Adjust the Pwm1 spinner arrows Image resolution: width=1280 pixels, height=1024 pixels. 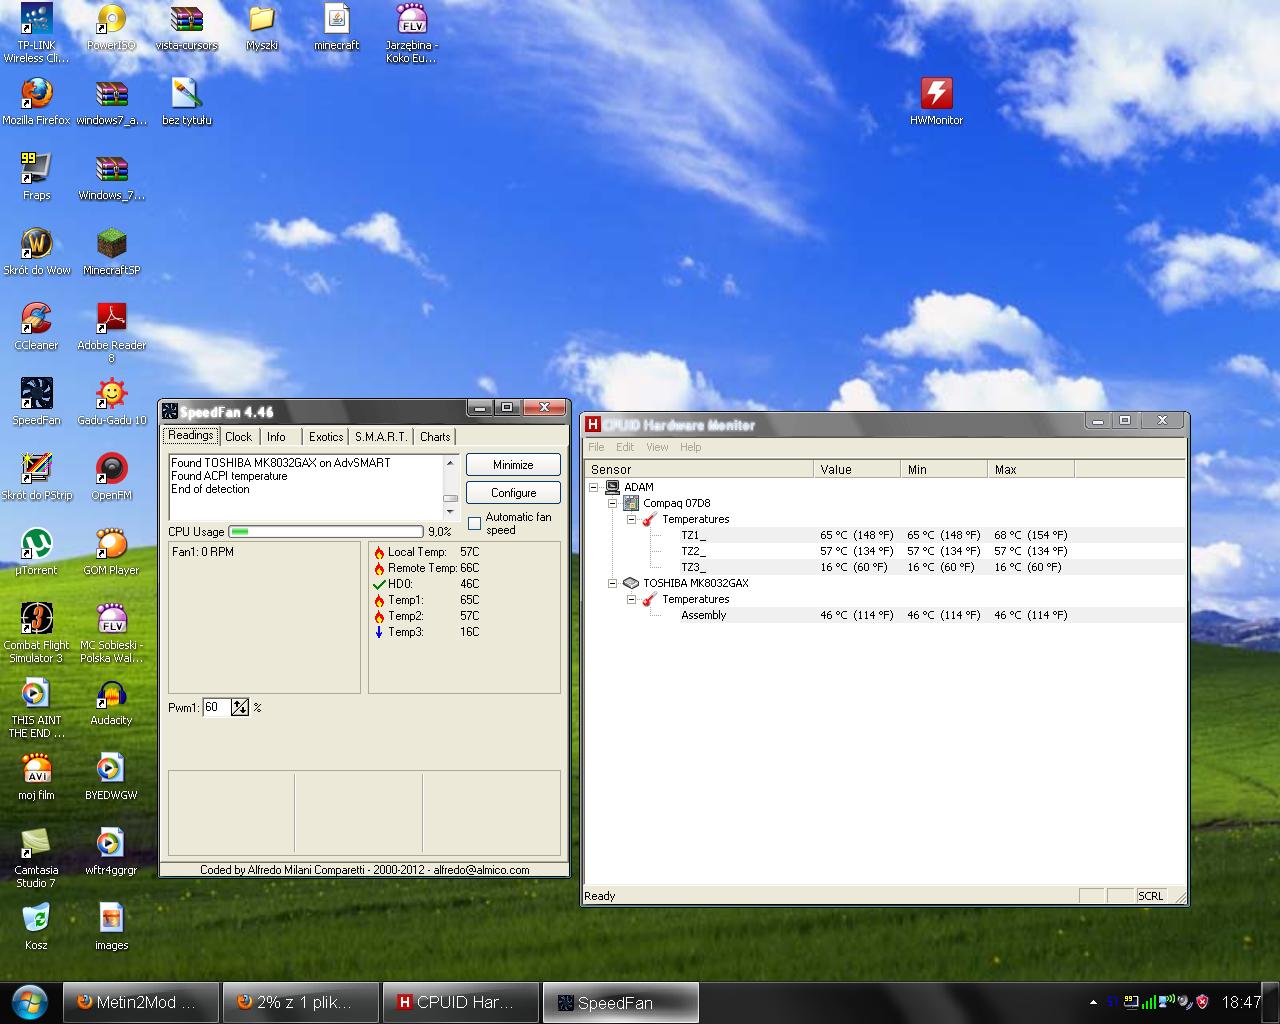[240, 707]
